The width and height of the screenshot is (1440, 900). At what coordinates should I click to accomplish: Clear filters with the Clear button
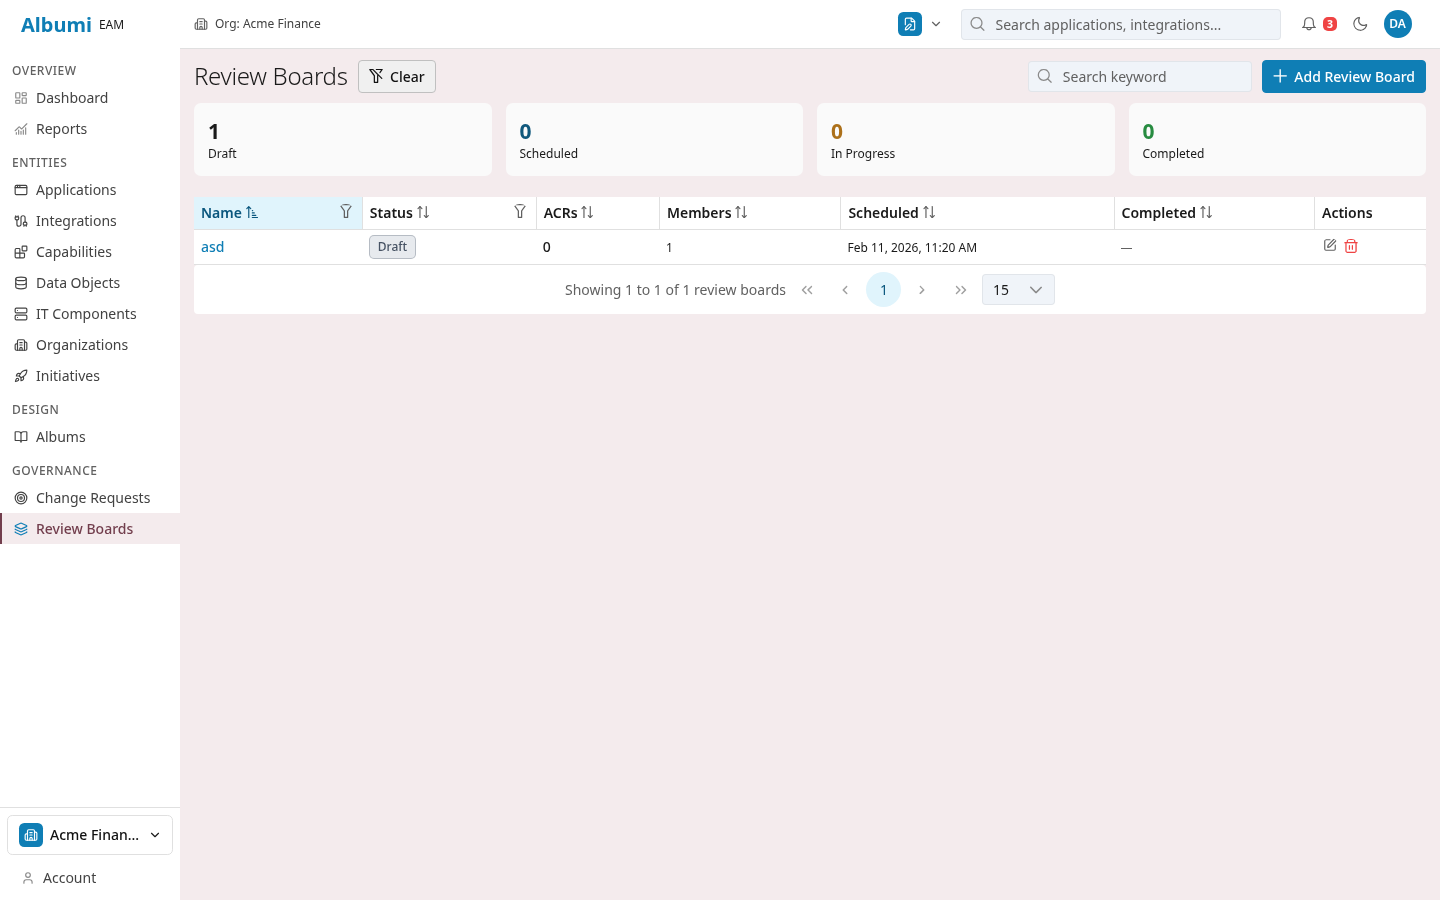pyautogui.click(x=397, y=77)
